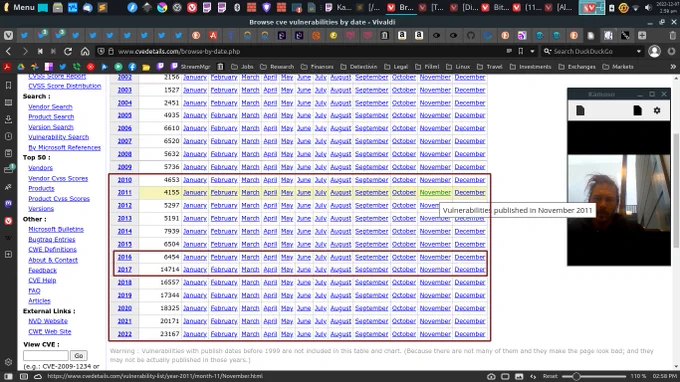This screenshot has height=382, width=680.
Task: Open the address field dropdown arrow
Action: click(x=532, y=51)
